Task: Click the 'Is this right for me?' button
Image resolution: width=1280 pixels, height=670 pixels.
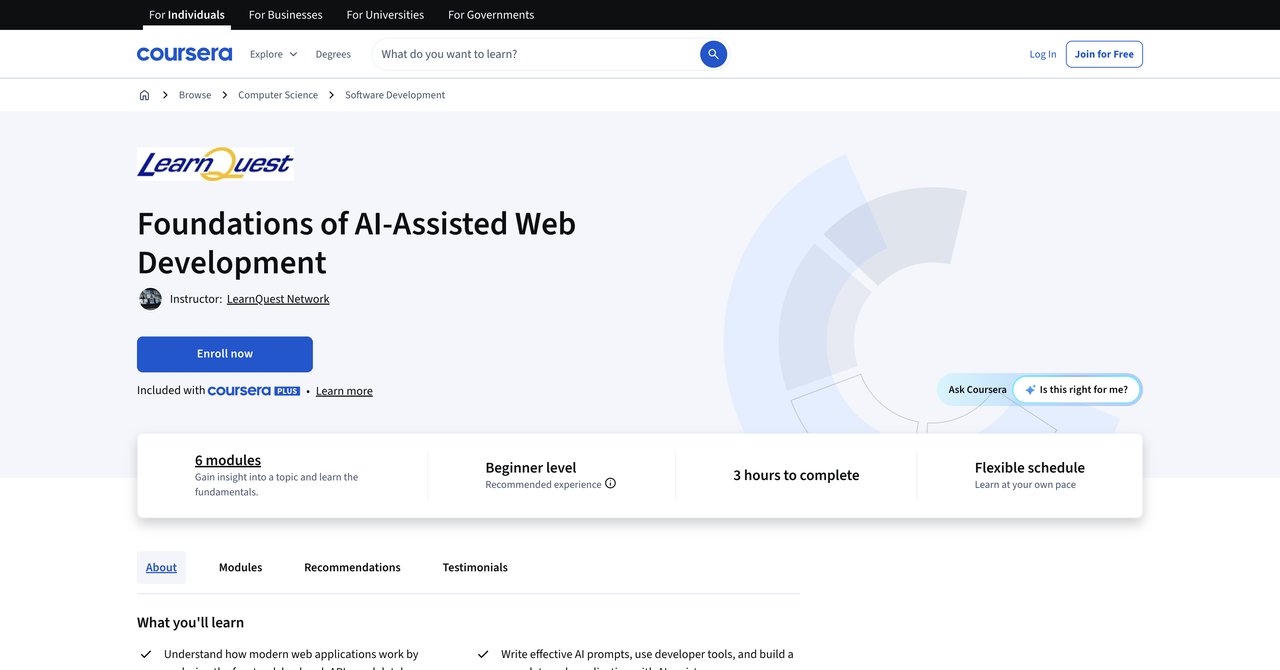Action: click(1076, 390)
